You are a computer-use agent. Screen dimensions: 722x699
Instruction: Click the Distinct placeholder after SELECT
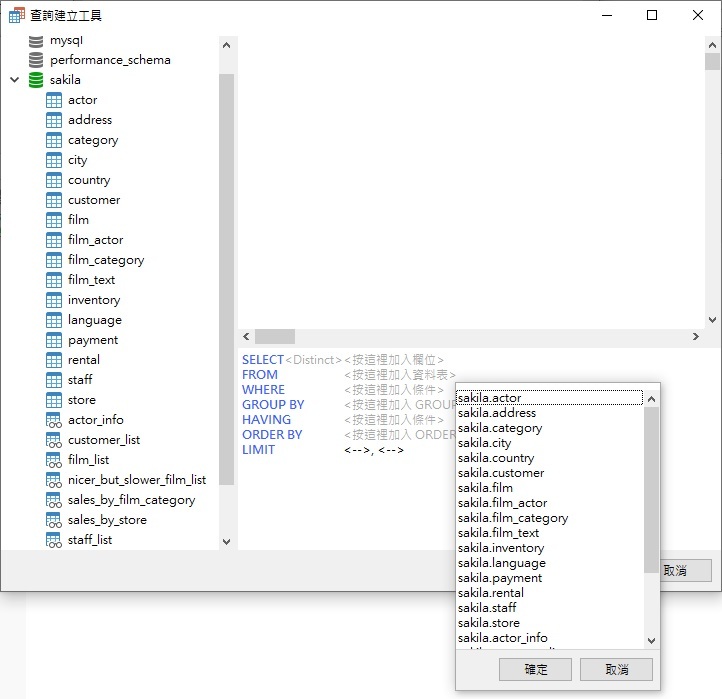click(314, 360)
